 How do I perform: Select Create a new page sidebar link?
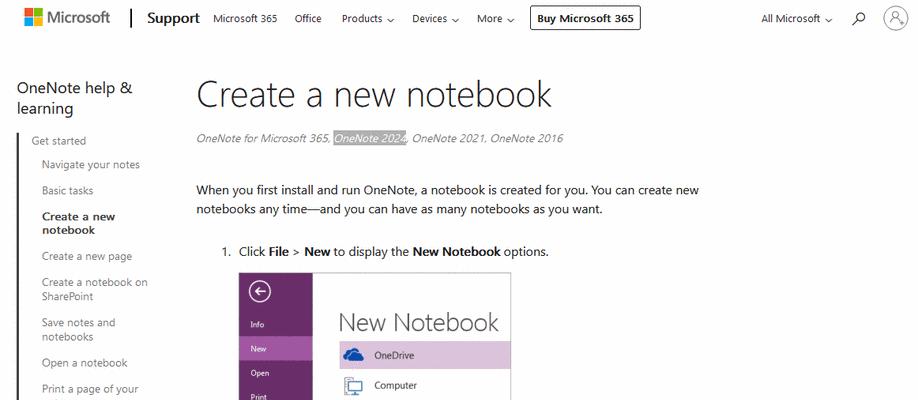[87, 256]
